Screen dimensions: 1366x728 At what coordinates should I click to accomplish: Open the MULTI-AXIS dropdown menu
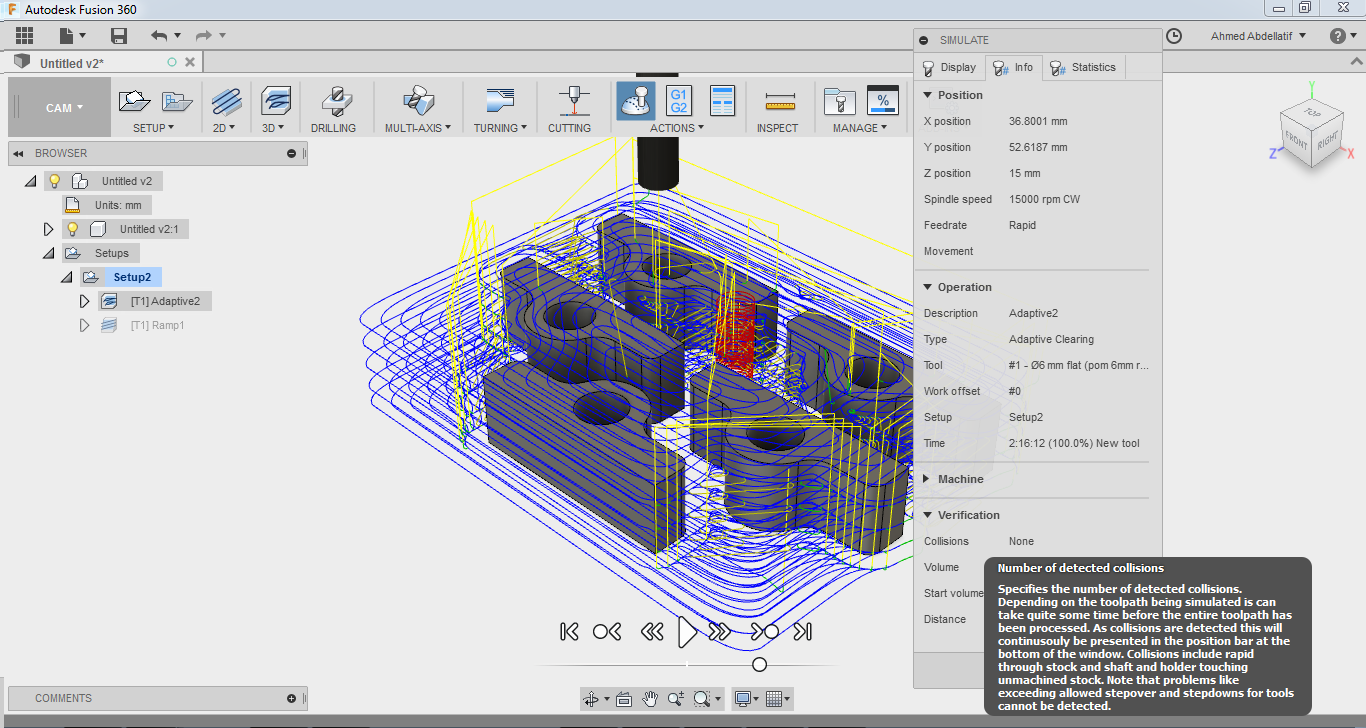click(x=418, y=128)
